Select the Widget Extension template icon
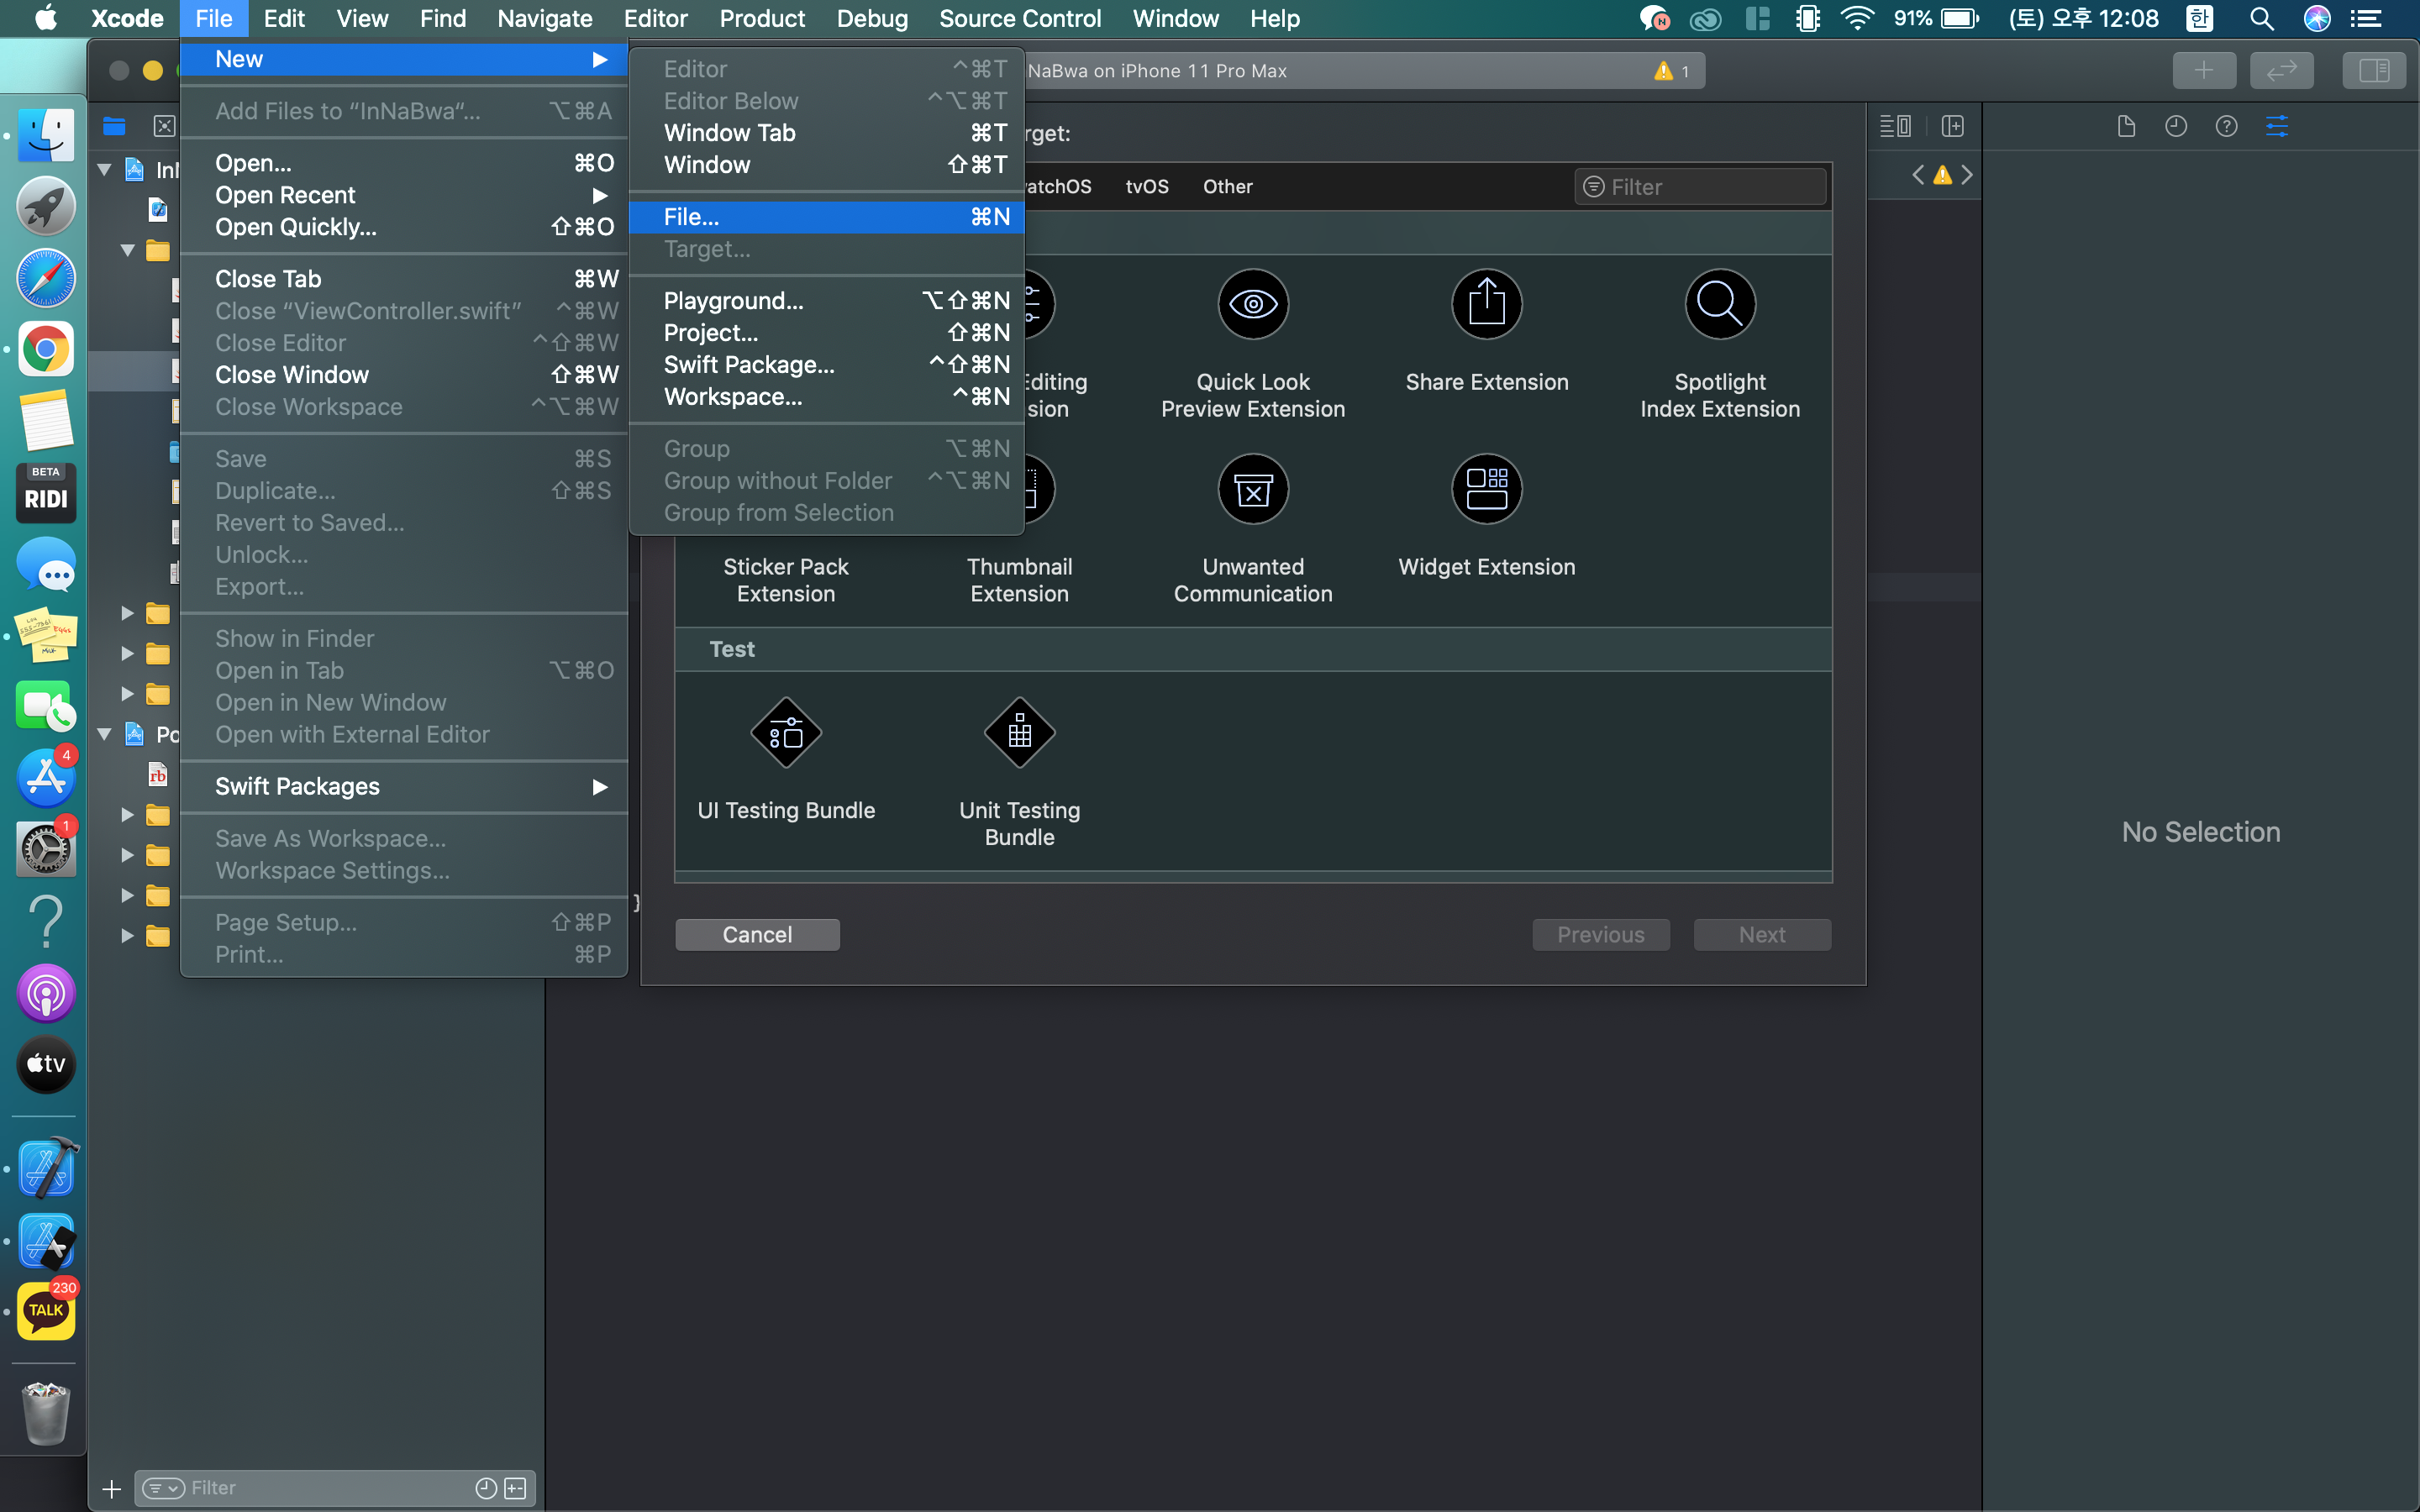 (1486, 489)
